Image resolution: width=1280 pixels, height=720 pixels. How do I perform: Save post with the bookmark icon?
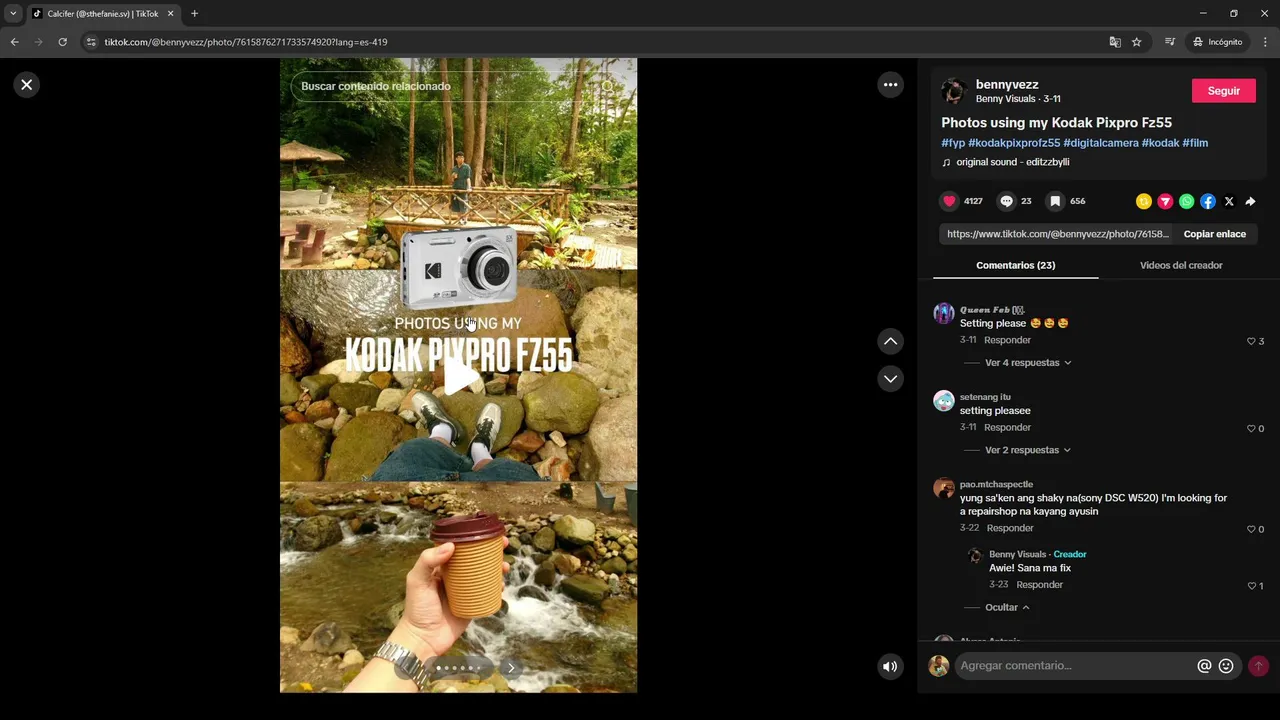pos(1054,201)
